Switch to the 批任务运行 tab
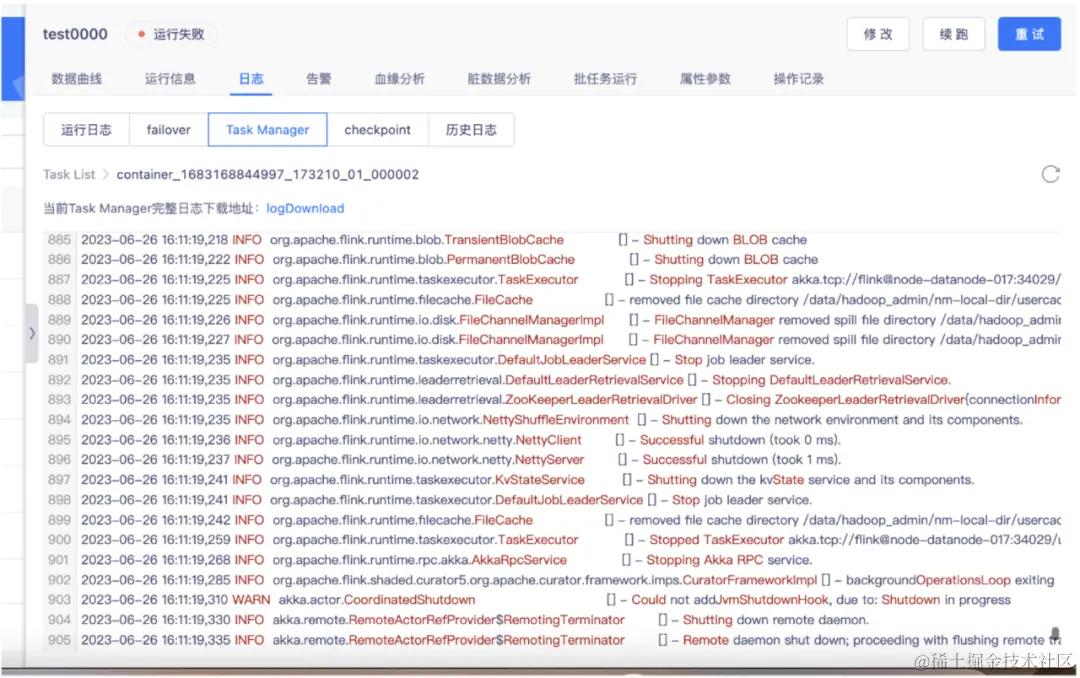The width and height of the screenshot is (1080, 678). [605, 79]
